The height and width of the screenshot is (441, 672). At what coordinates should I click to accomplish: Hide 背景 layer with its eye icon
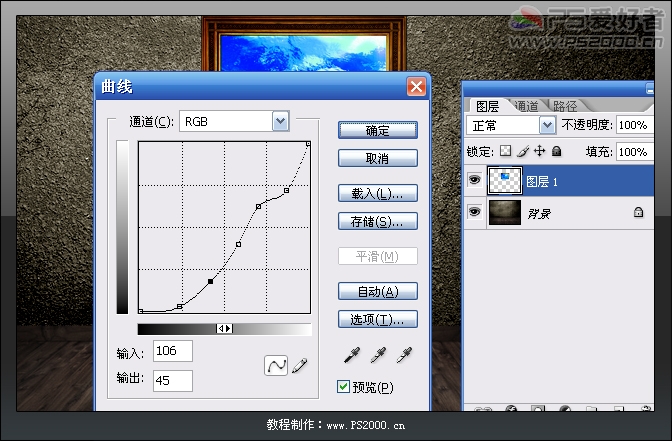(x=474, y=212)
